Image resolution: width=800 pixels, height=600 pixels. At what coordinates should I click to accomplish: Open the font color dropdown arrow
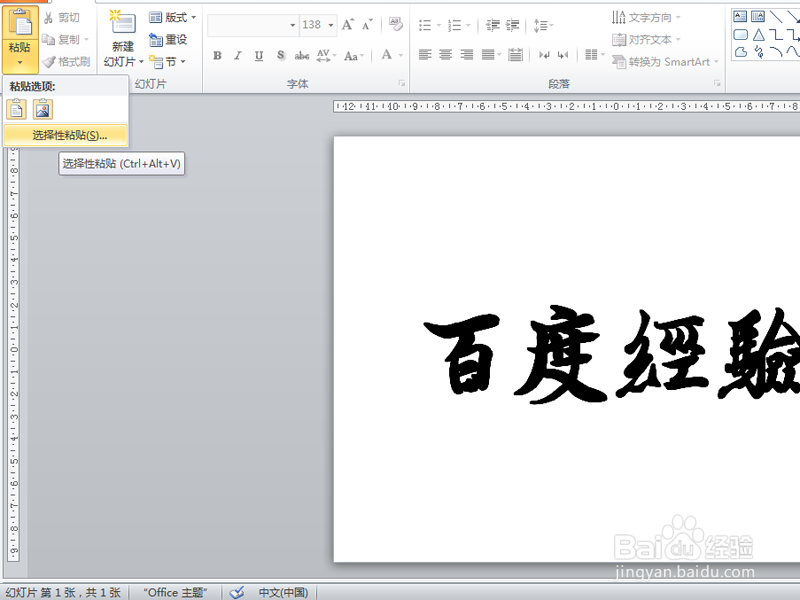click(401, 55)
